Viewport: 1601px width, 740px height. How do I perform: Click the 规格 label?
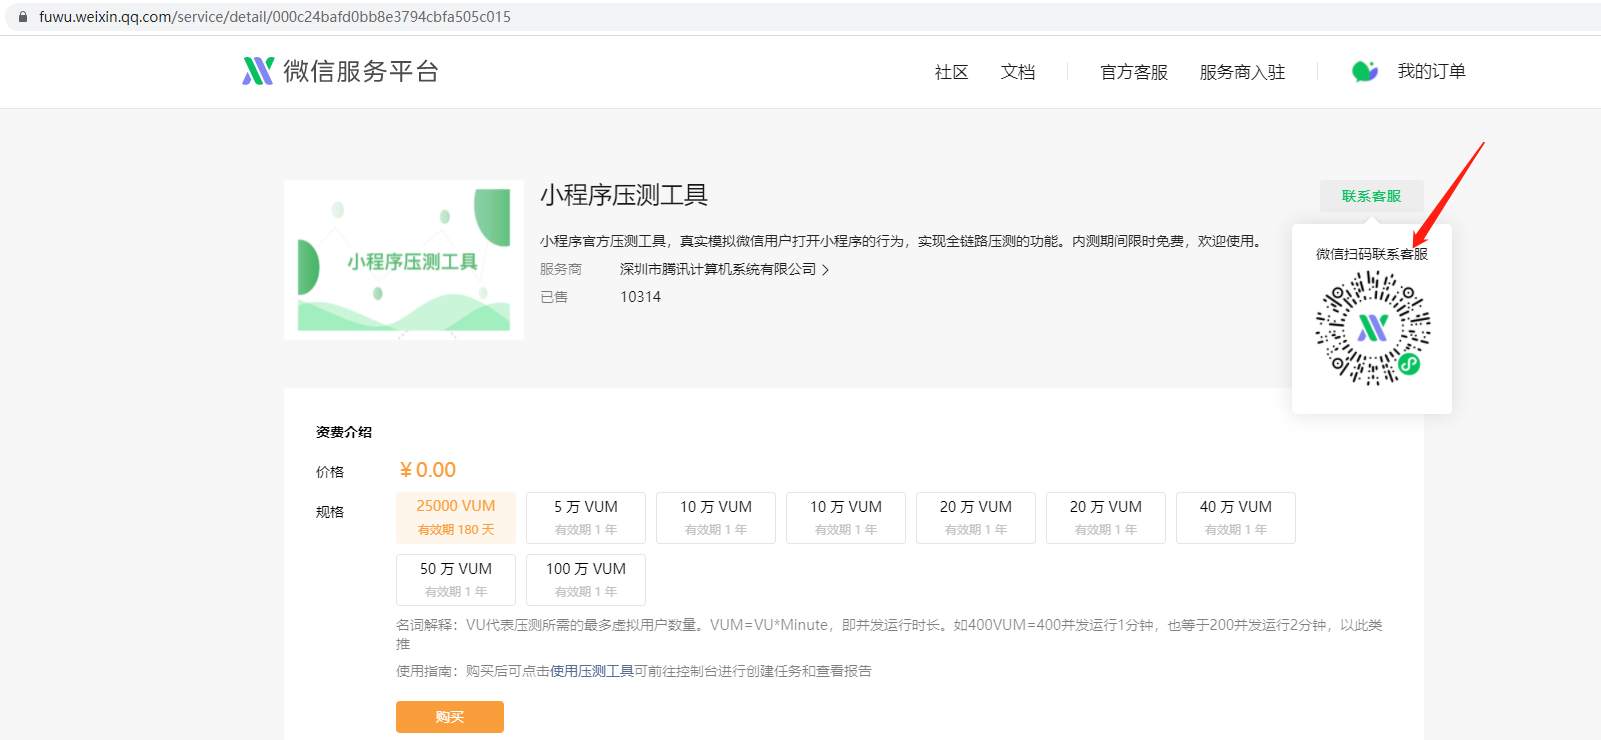(x=330, y=512)
